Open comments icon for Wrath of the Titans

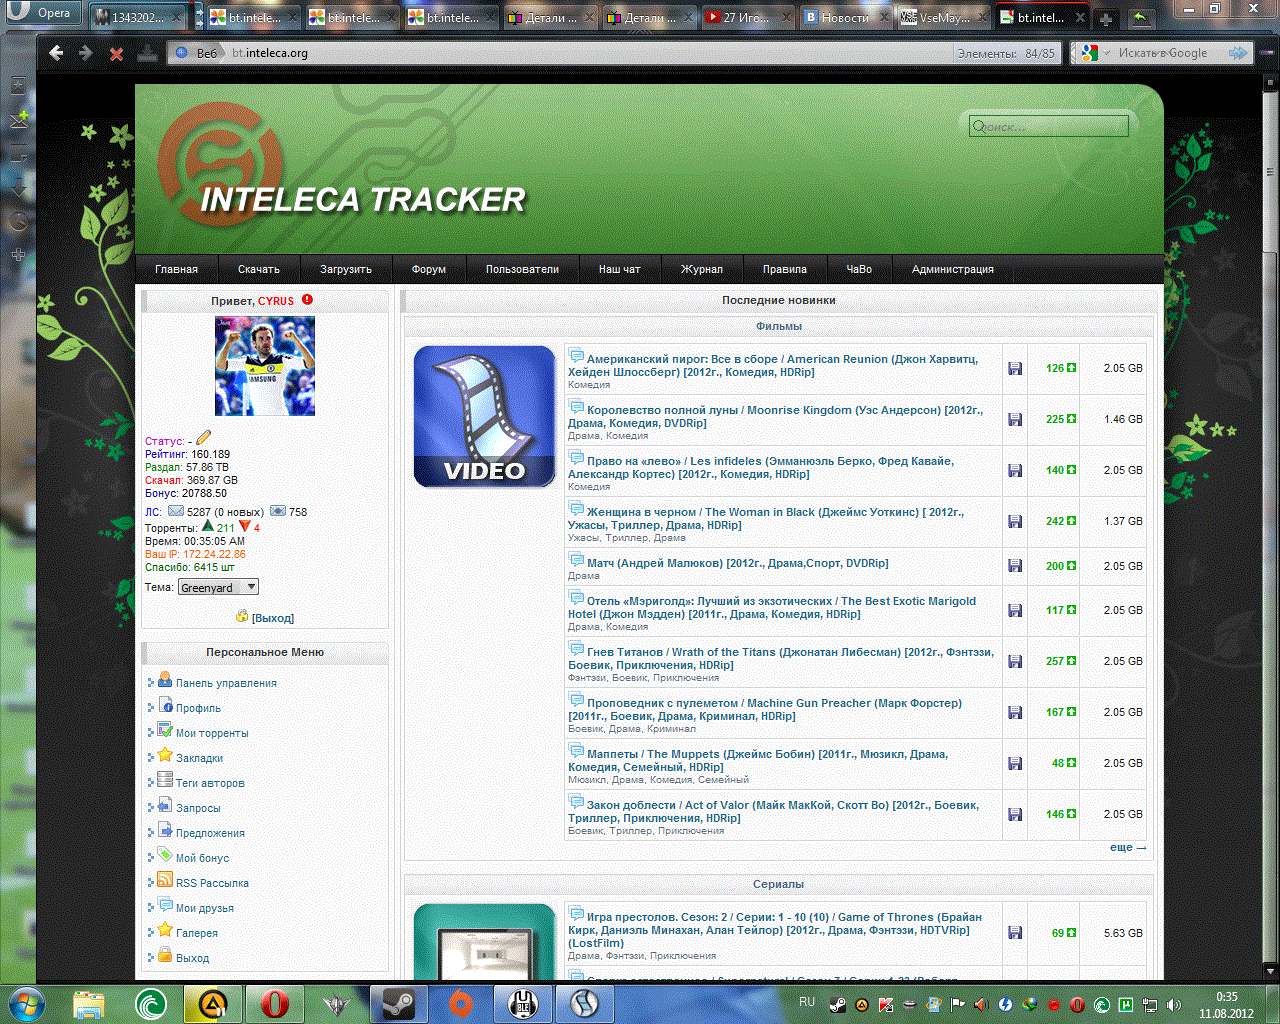tap(576, 650)
